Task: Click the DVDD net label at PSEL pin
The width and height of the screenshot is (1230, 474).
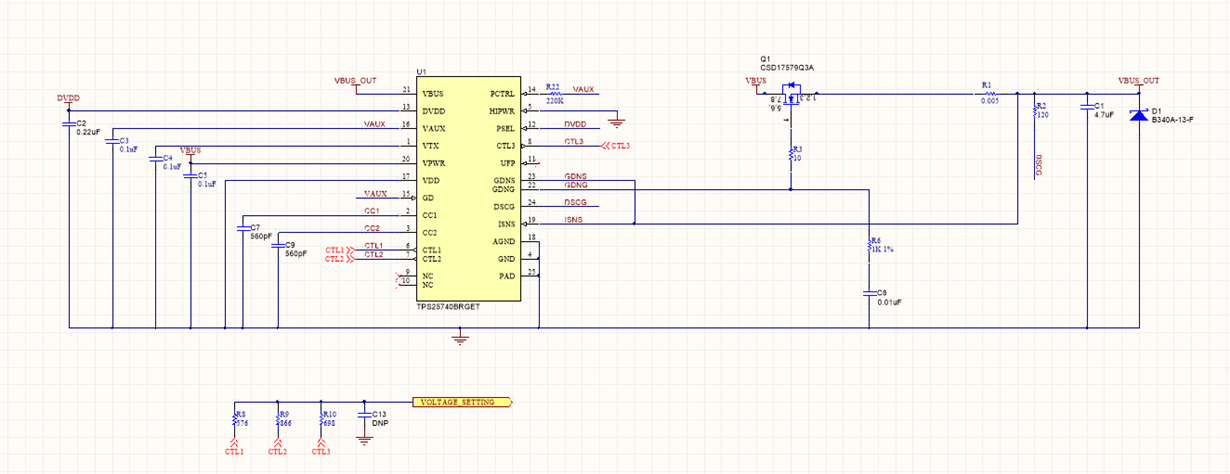Action: tap(575, 124)
